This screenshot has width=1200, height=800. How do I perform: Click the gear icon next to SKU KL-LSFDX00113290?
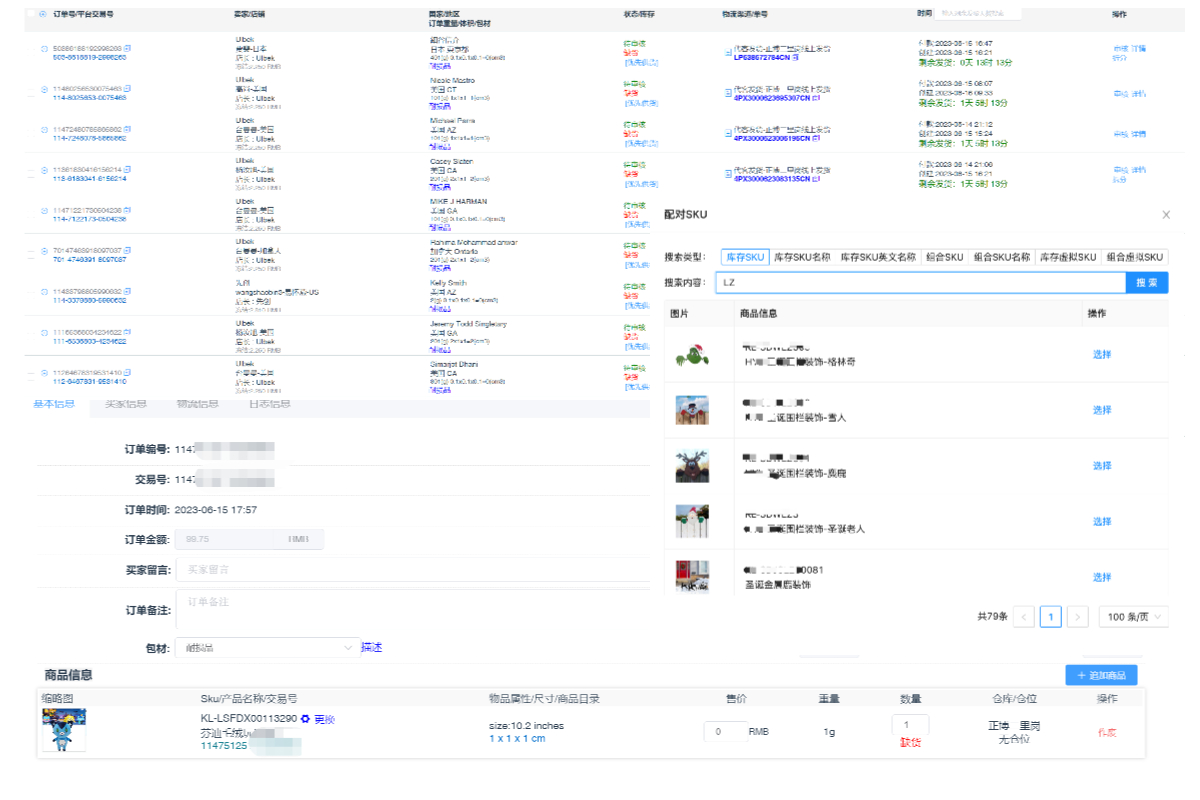[x=305, y=719]
